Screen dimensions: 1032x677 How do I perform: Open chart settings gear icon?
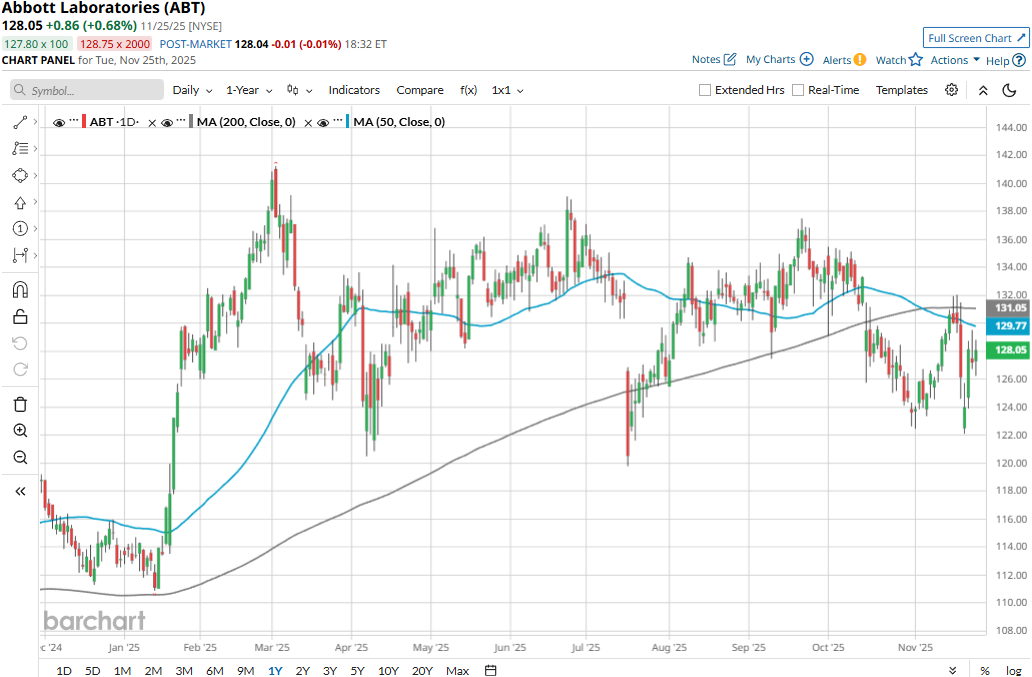click(x=951, y=90)
